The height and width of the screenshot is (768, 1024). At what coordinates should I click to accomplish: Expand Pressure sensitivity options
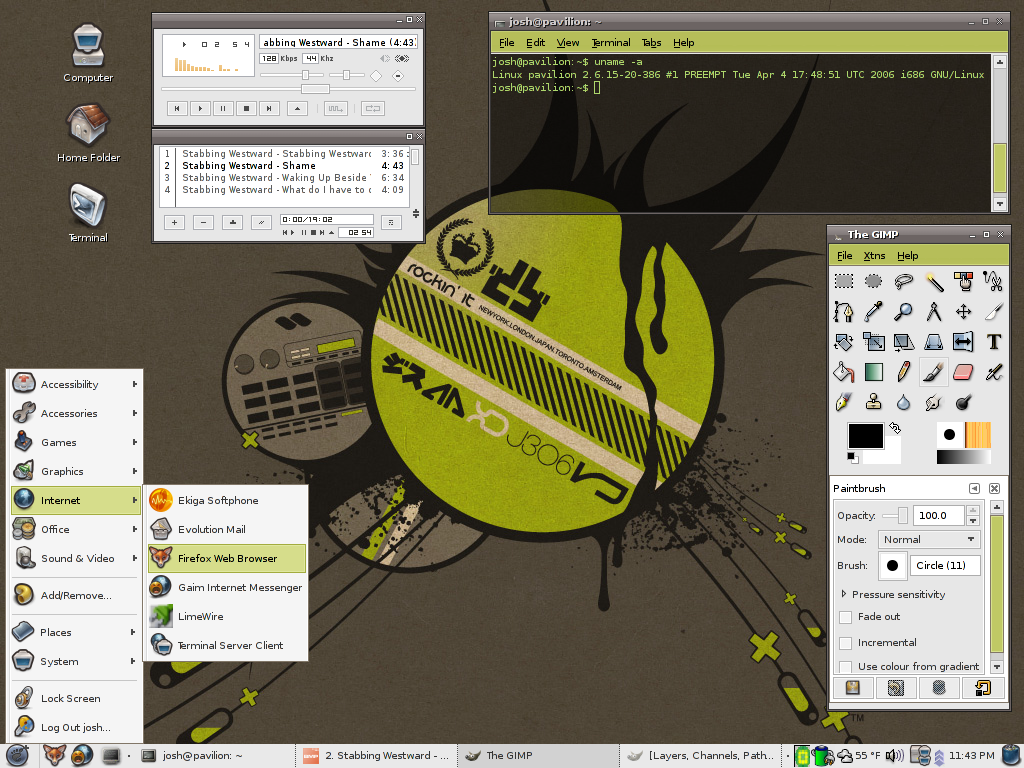point(844,594)
